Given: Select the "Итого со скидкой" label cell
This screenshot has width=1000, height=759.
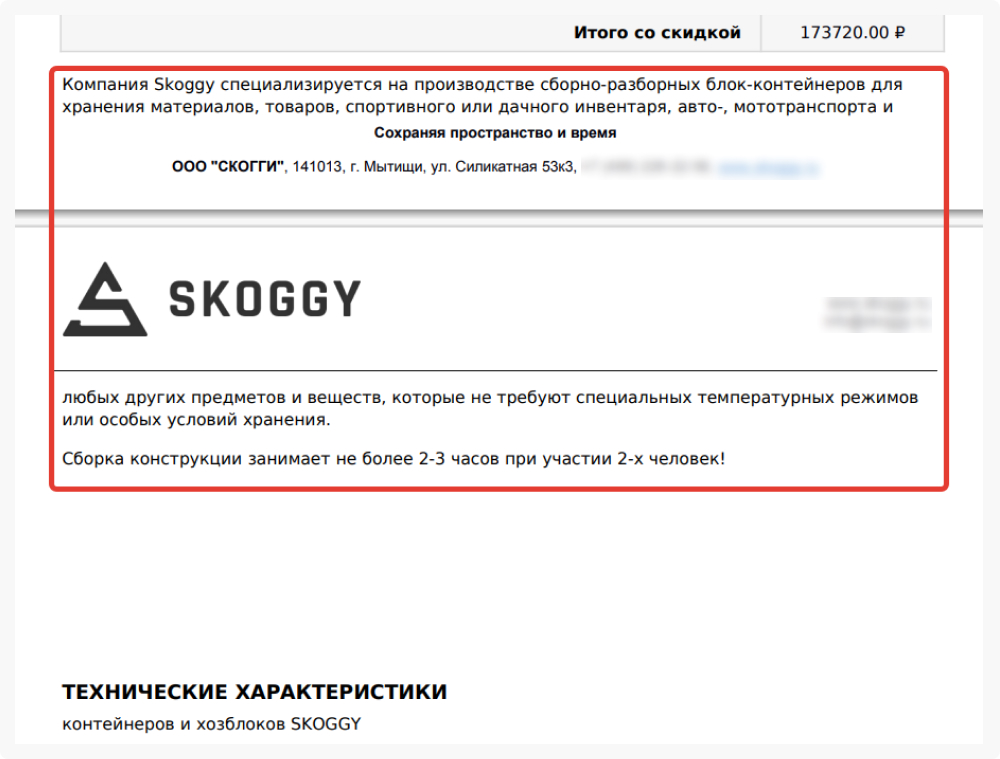Looking at the screenshot, I should [657, 33].
